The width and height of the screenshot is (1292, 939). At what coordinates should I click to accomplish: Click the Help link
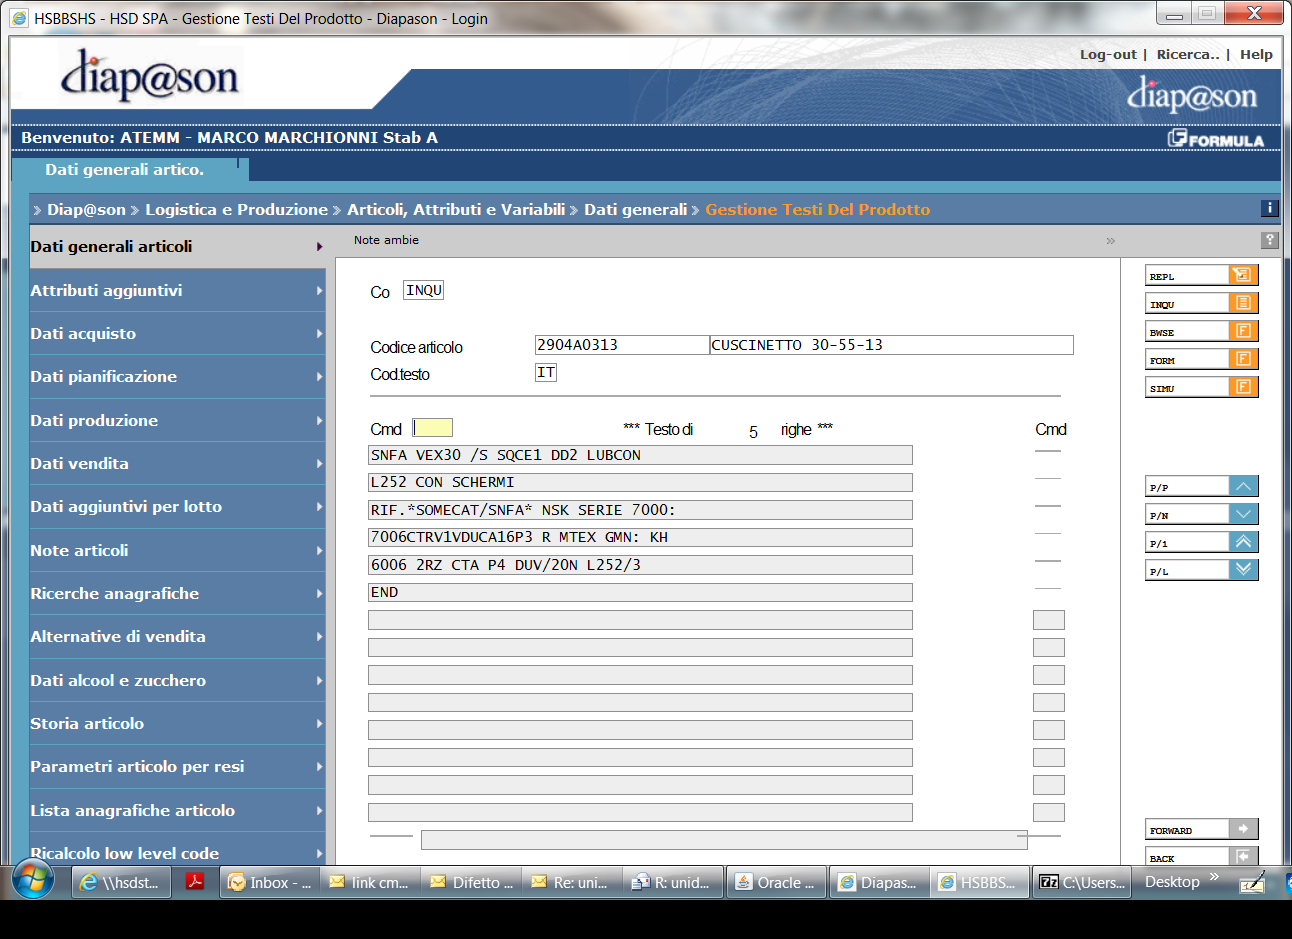pyautogui.click(x=1256, y=55)
